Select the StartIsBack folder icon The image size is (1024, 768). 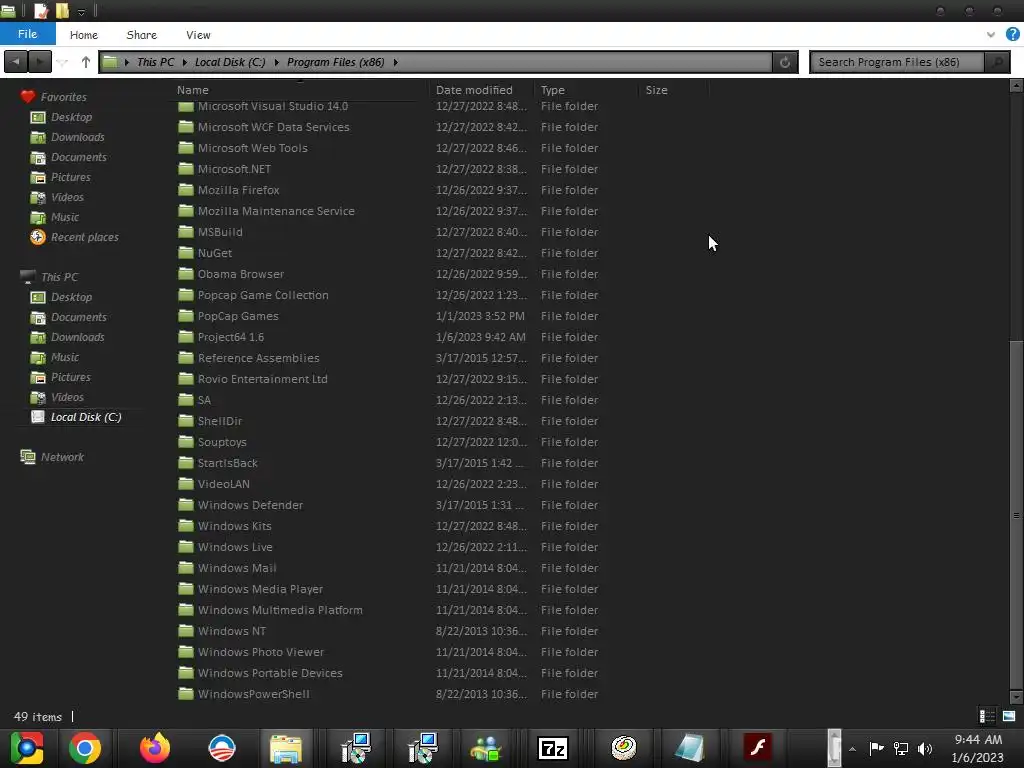tap(186, 463)
